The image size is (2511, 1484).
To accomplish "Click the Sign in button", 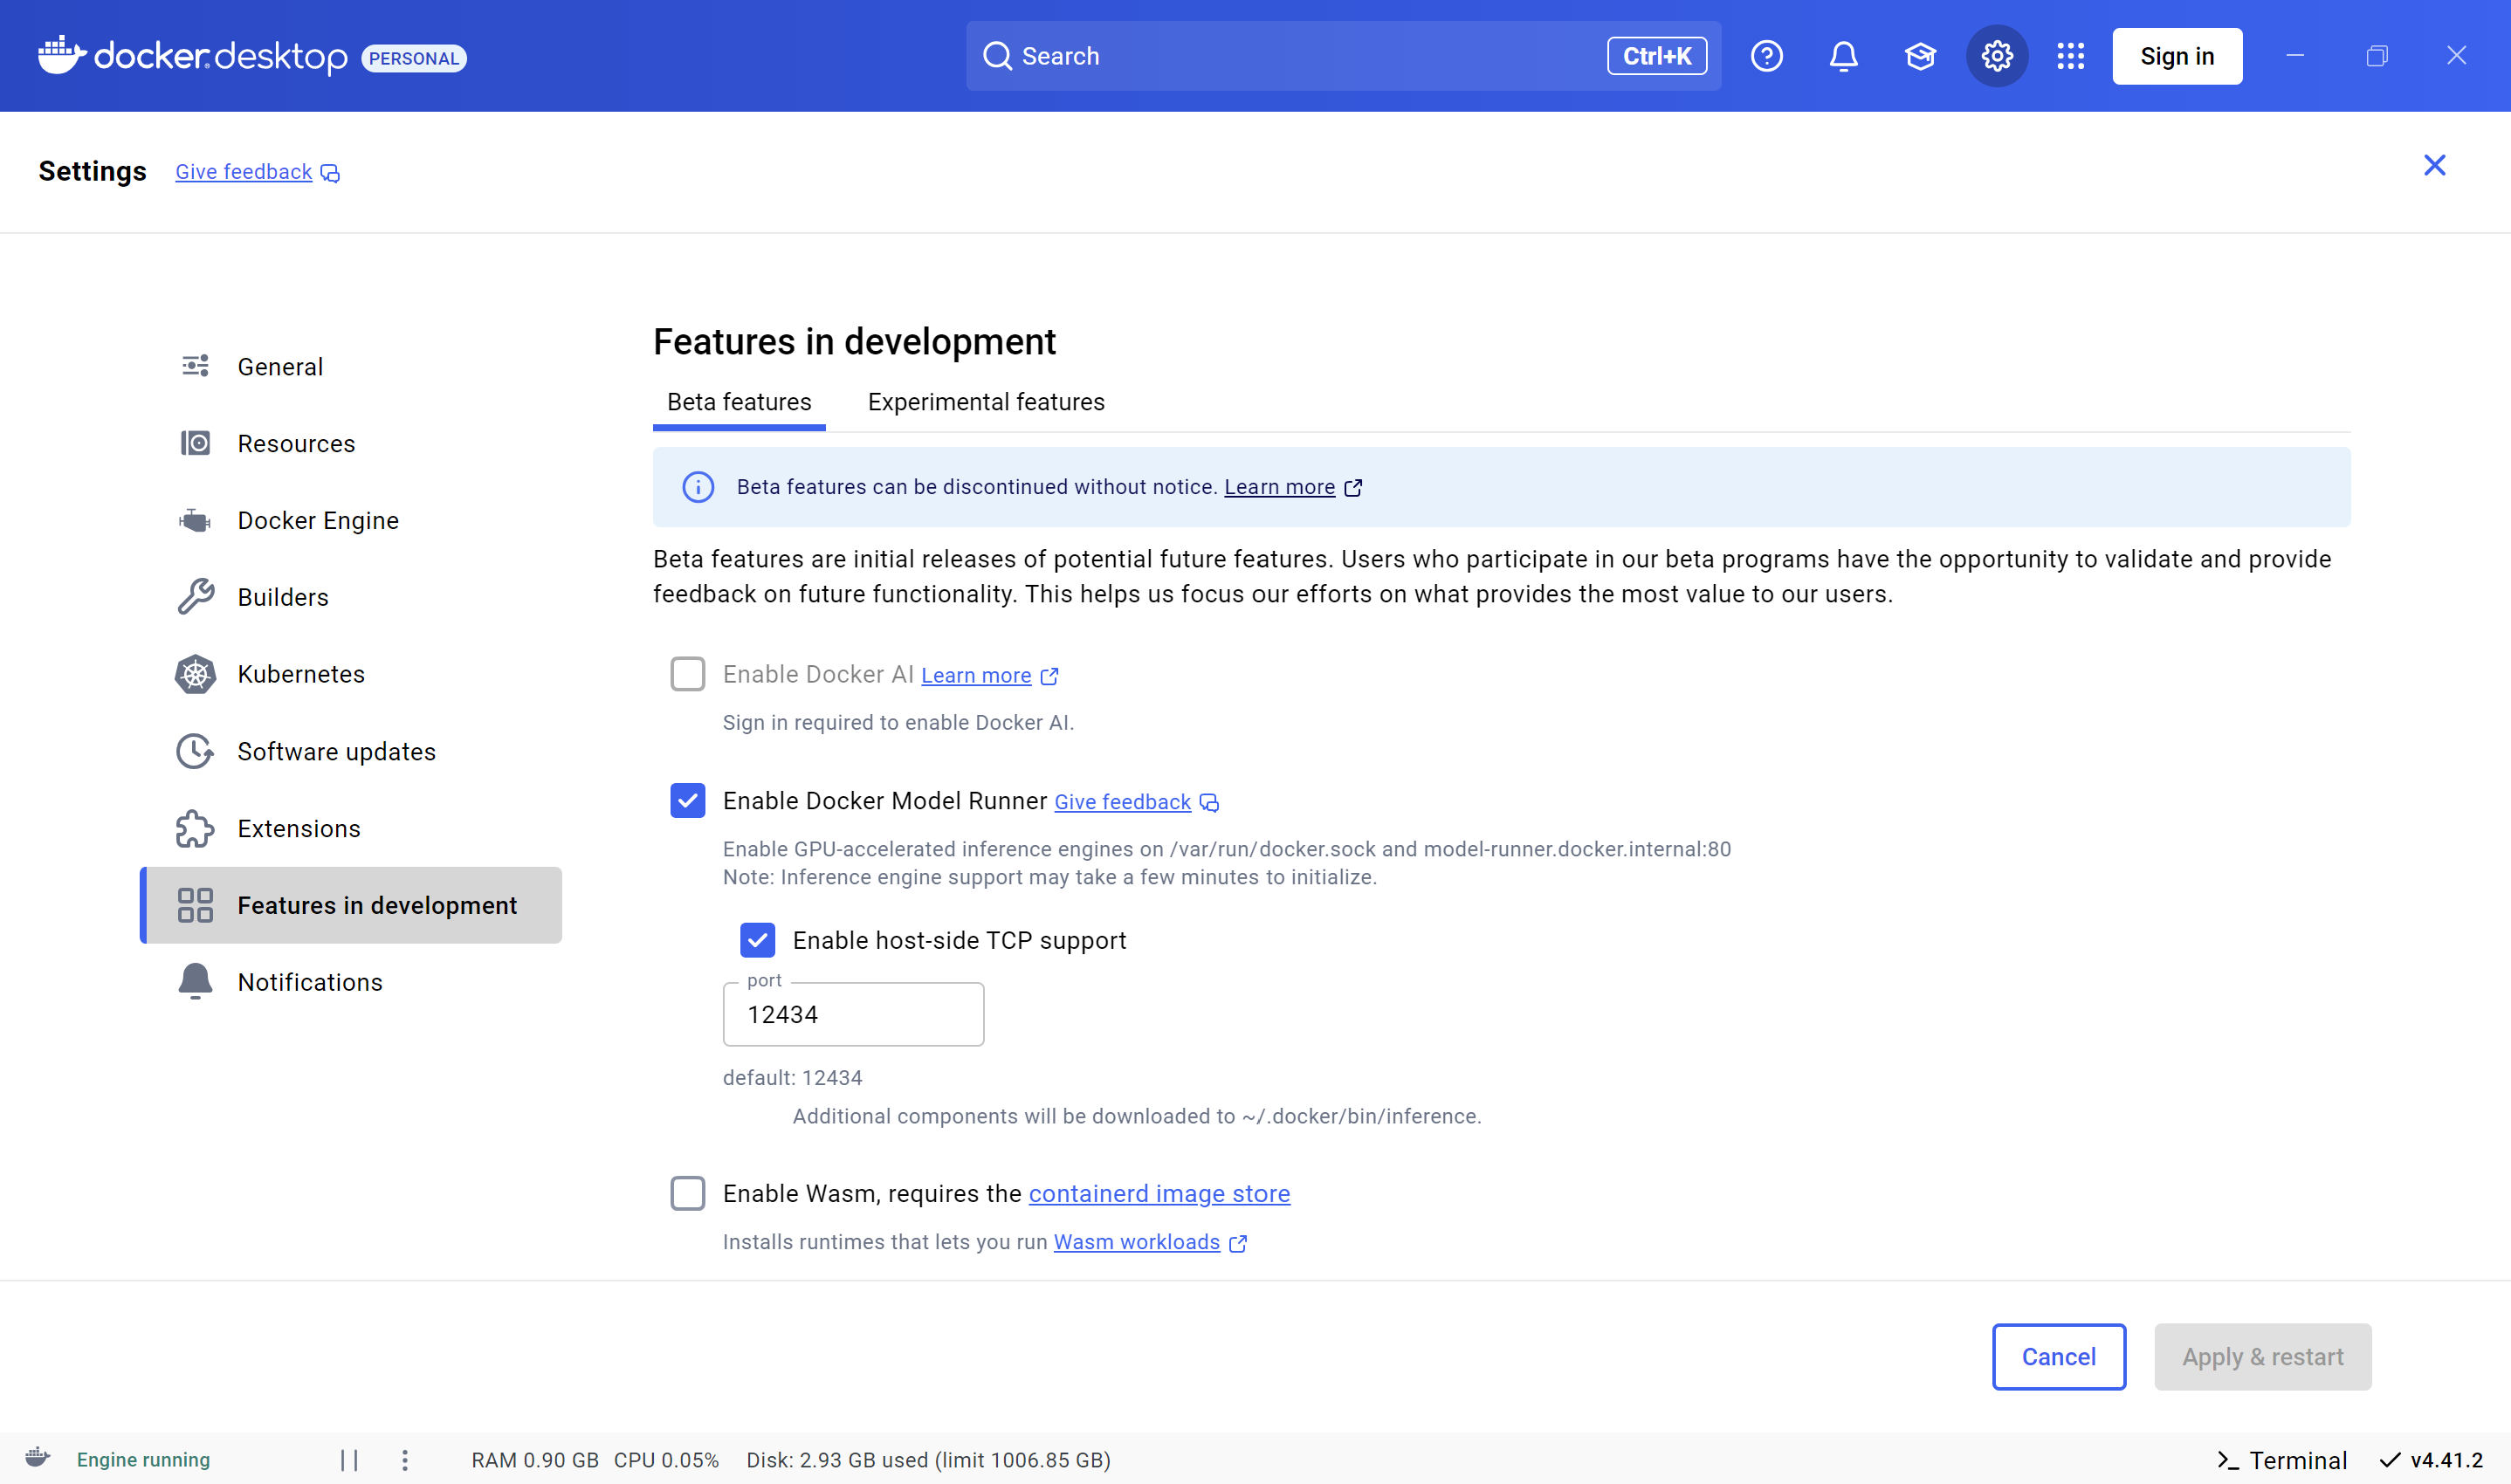I will click(x=2177, y=56).
